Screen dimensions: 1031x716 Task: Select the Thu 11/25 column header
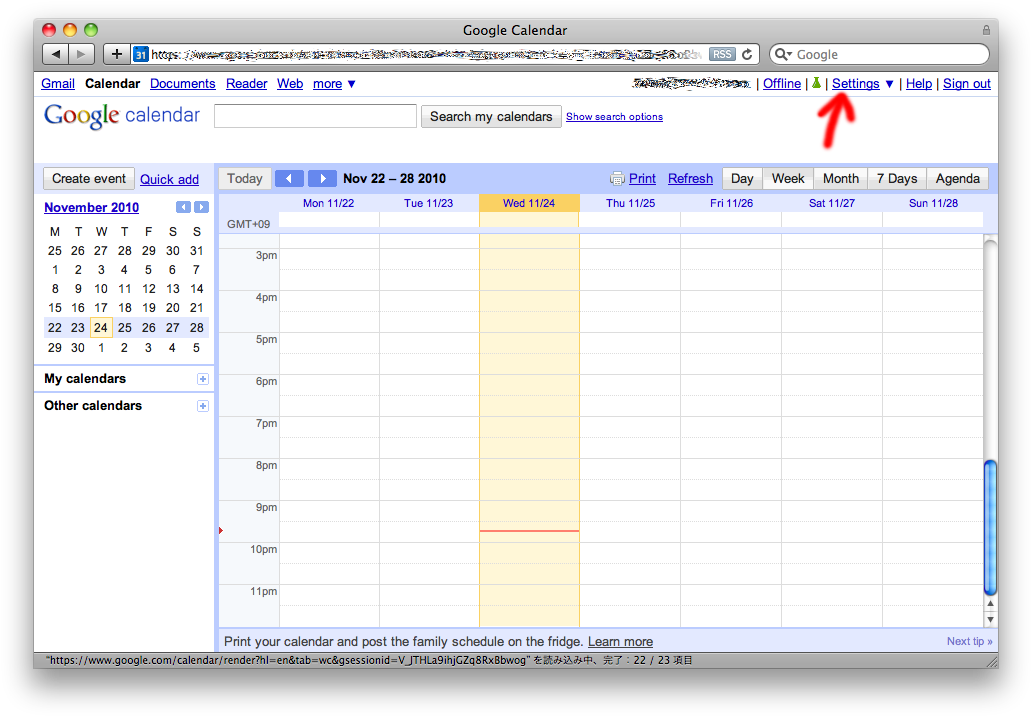(x=630, y=203)
